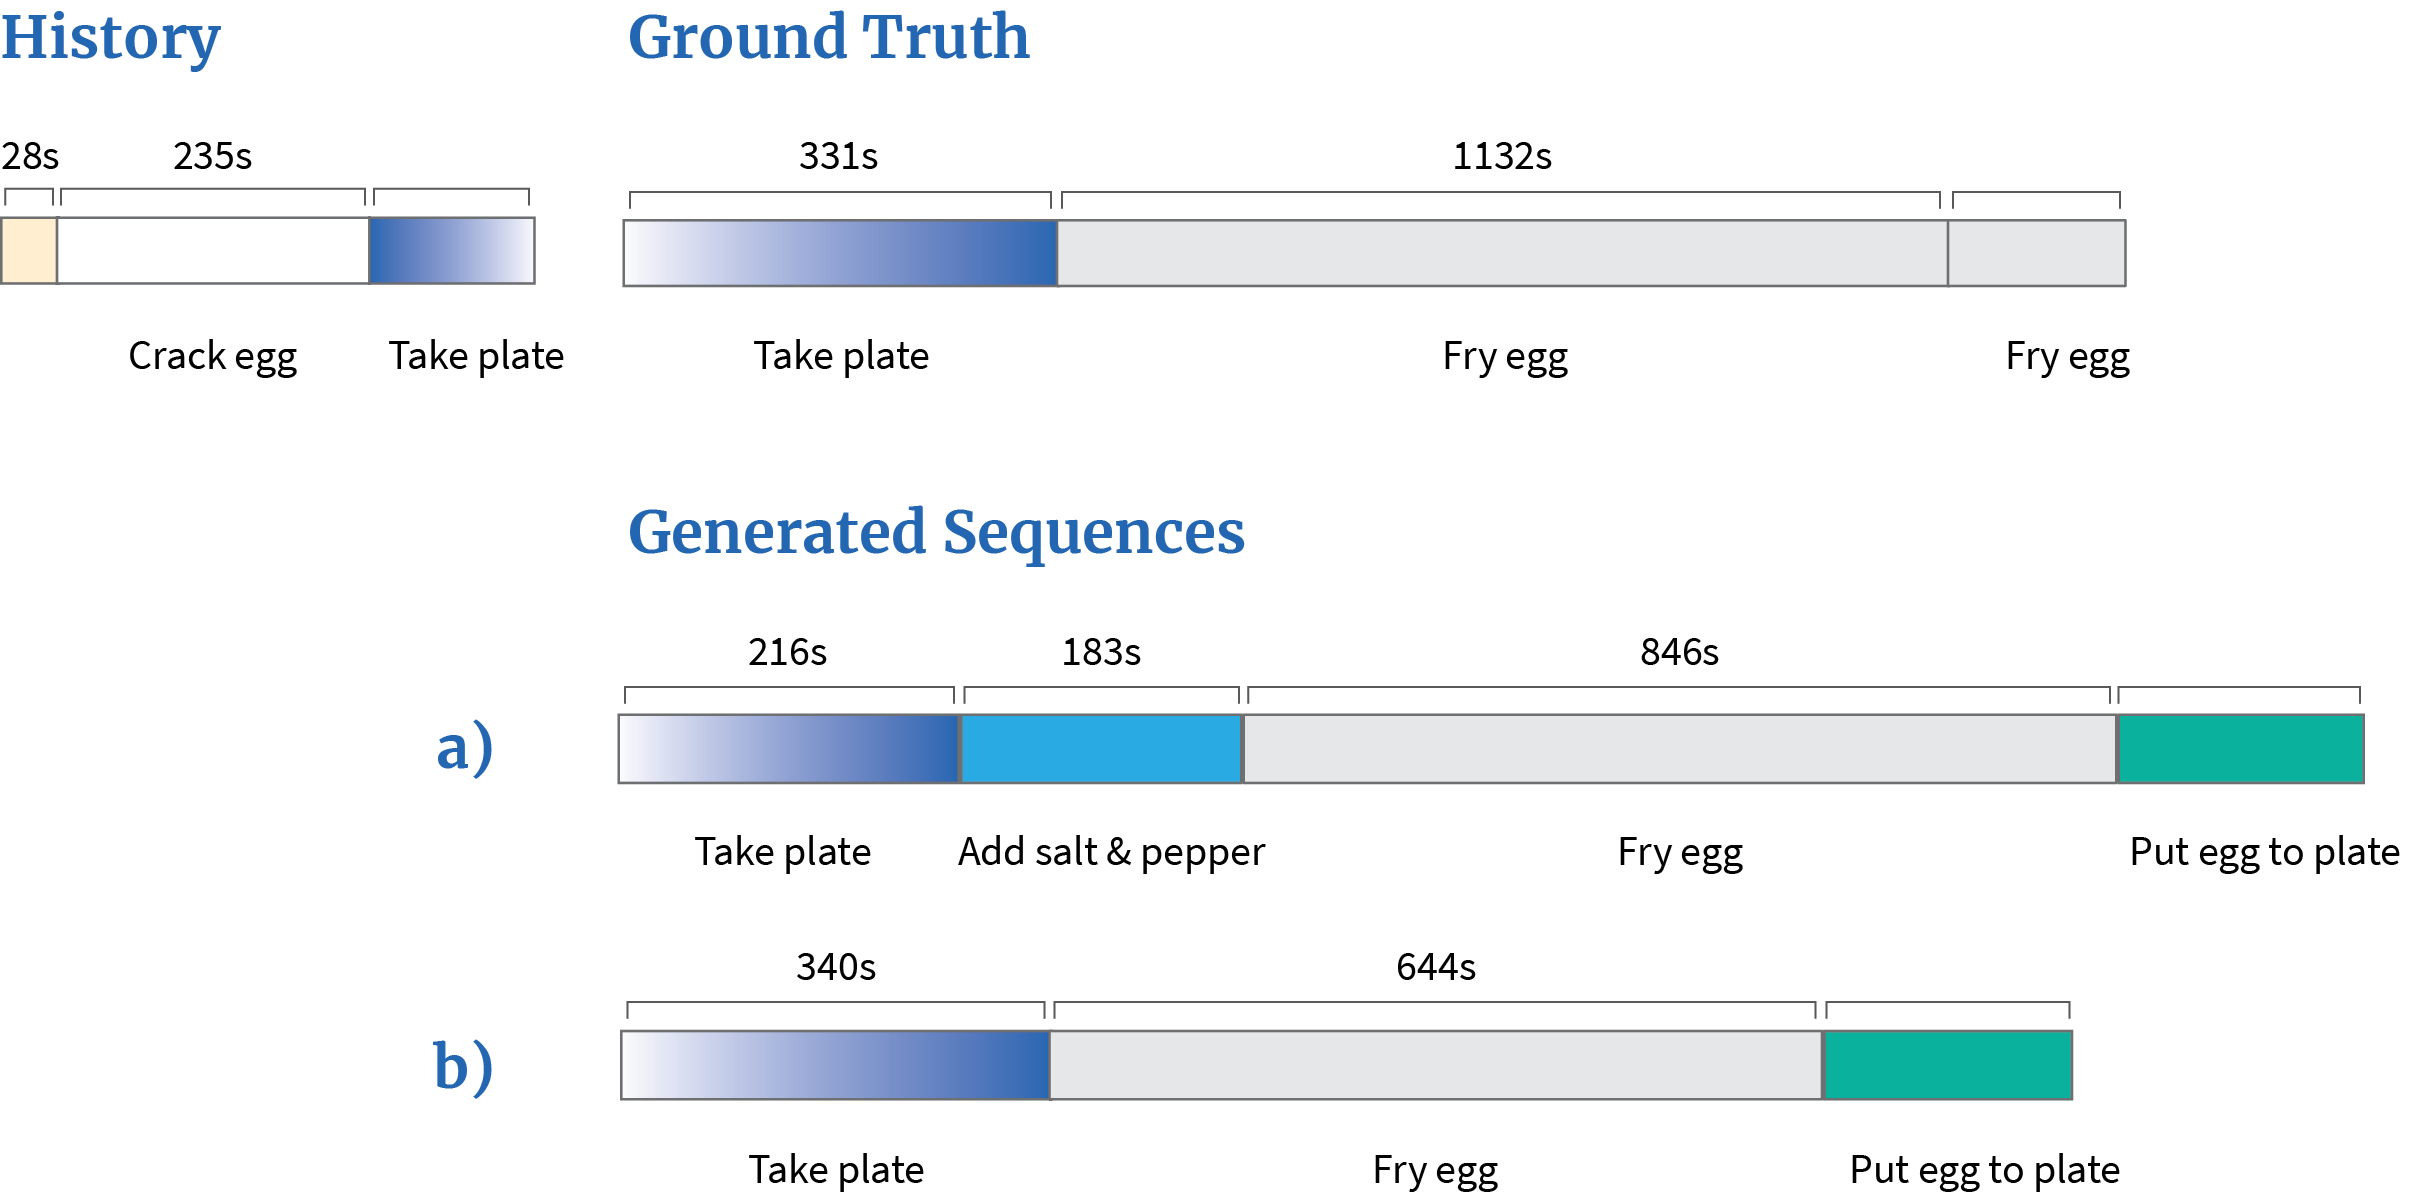Click the Ground Truth heading
This screenshot has width=2415, height=1200.
coord(828,38)
